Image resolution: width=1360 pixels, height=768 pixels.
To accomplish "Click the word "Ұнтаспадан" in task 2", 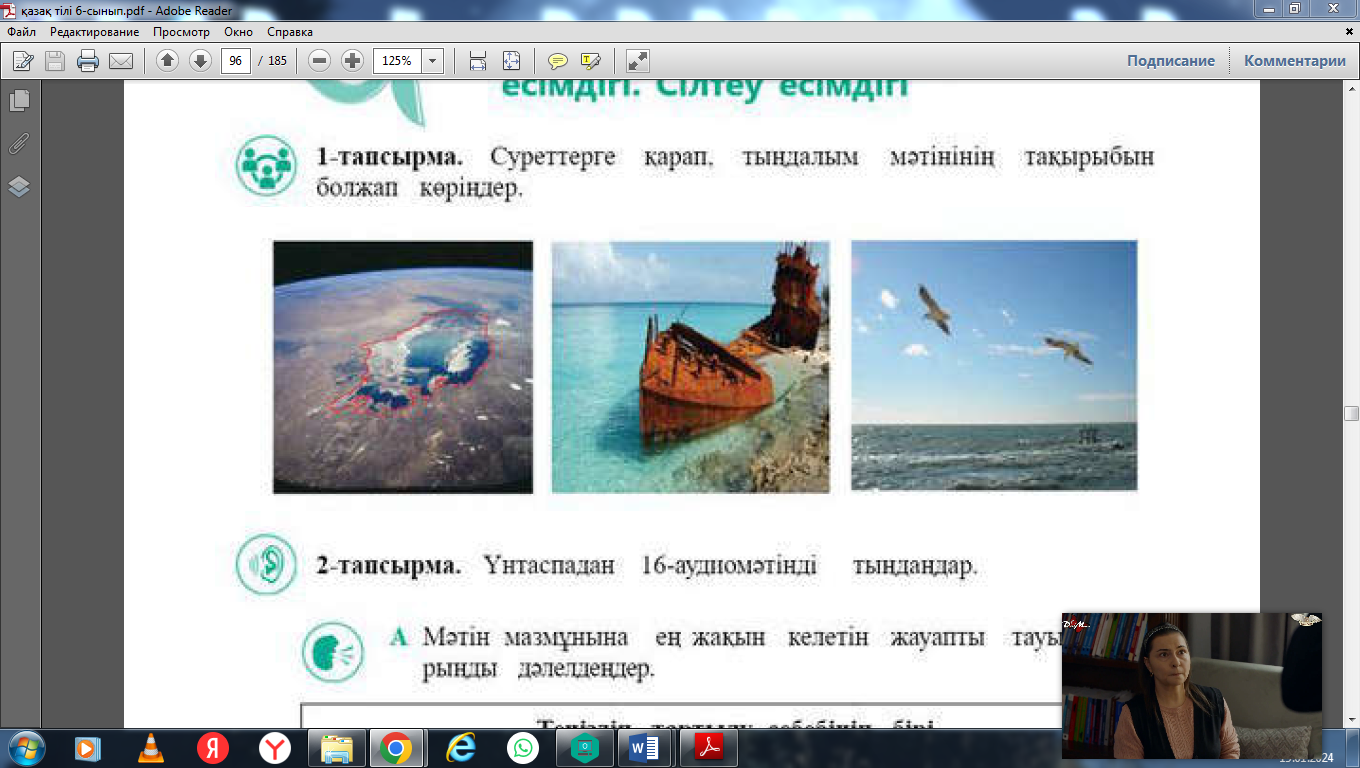I will tap(551, 567).
